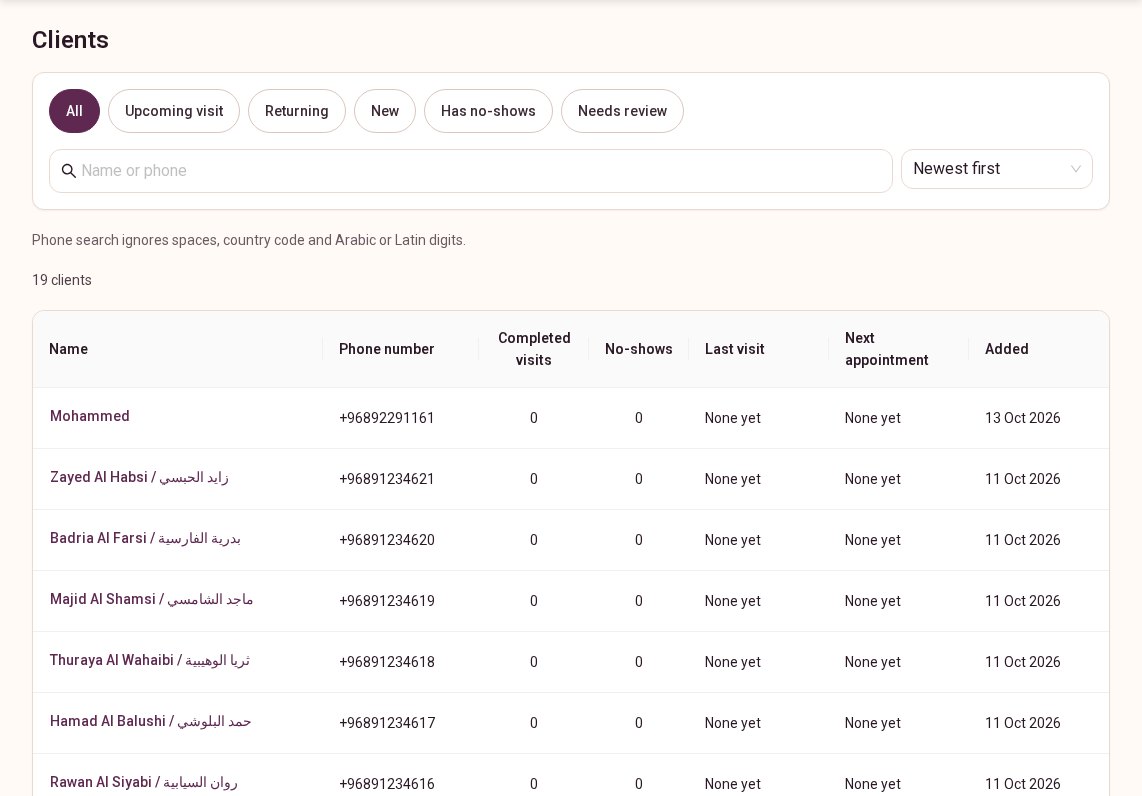The width and height of the screenshot is (1142, 796).
Task: Open Badria Al Farsi's client record
Action: coord(145,538)
